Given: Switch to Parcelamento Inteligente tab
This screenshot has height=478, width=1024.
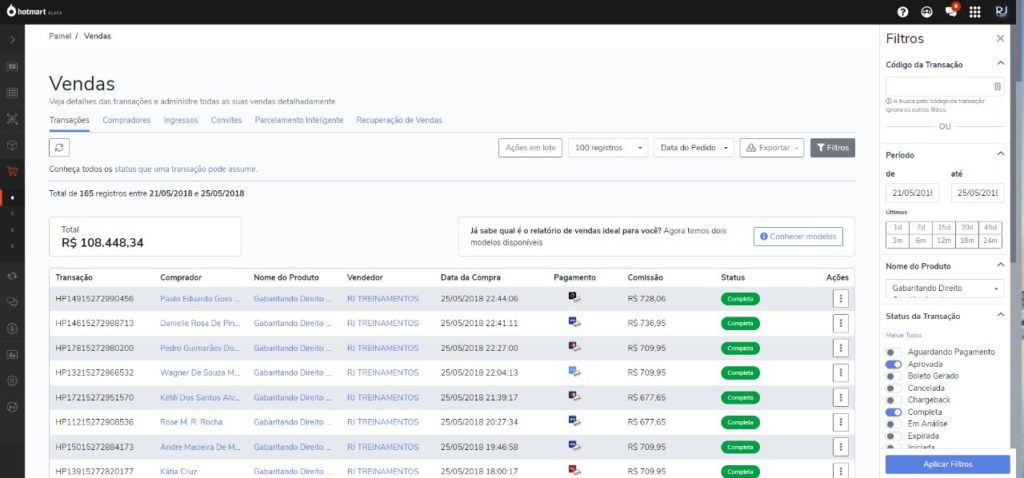Looking at the screenshot, I should tap(299, 120).
